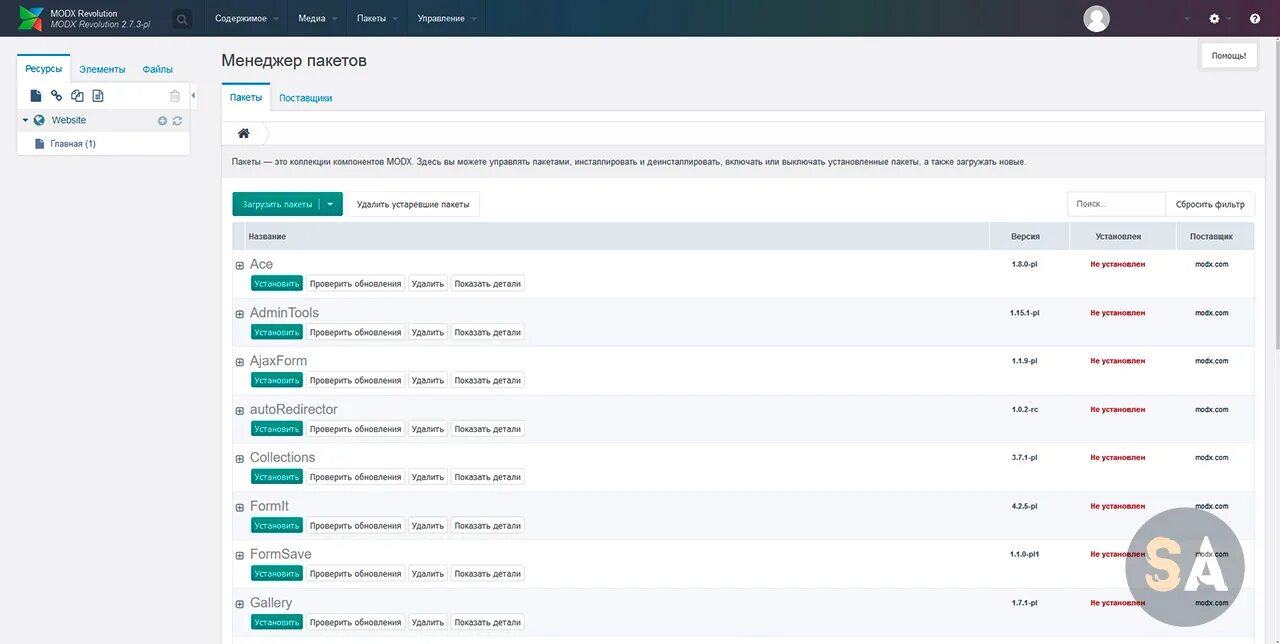This screenshot has width=1280, height=644.
Task: Expand the Gallery package row
Action: pos(240,604)
